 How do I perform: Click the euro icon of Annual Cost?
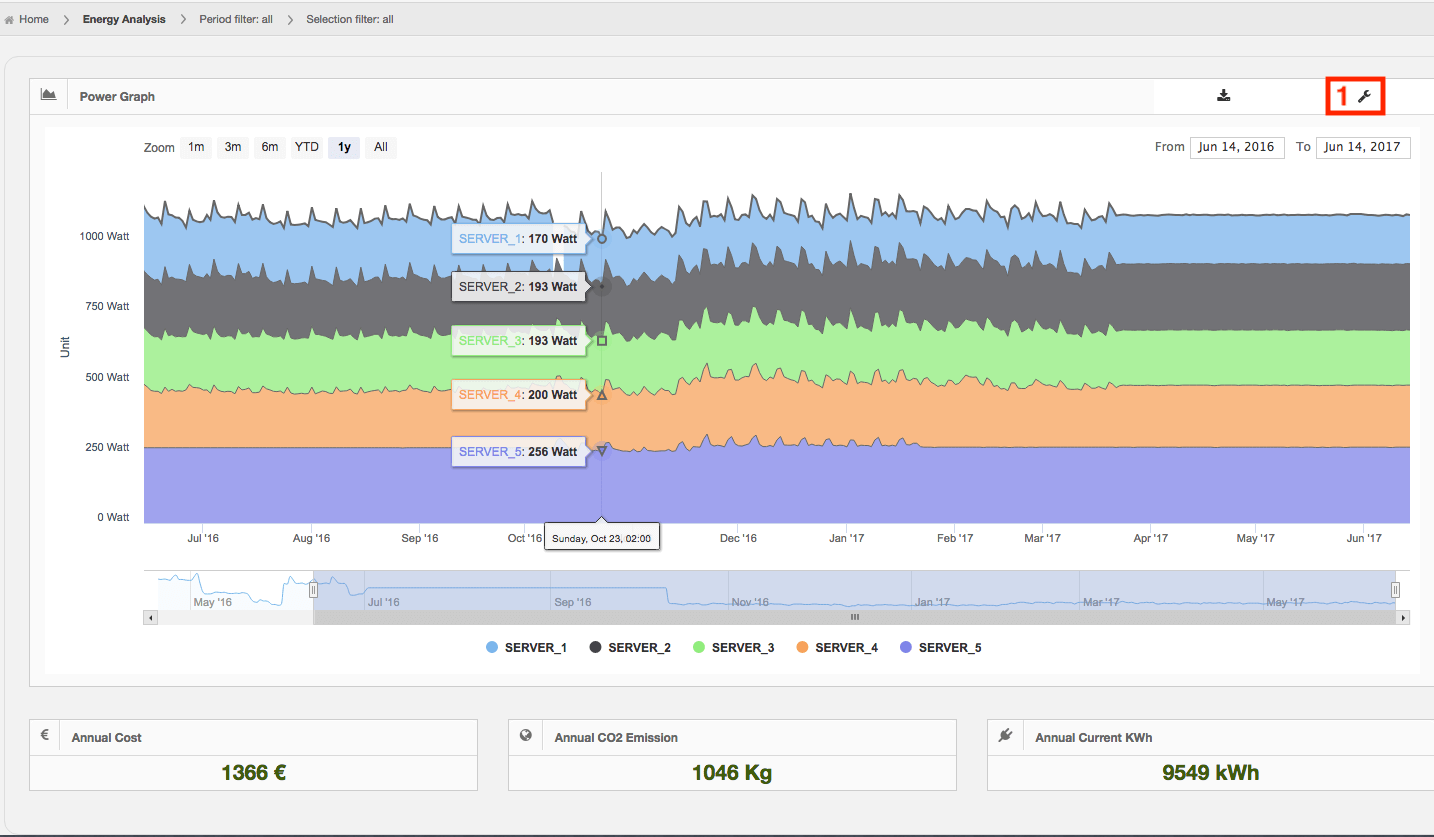click(44, 735)
